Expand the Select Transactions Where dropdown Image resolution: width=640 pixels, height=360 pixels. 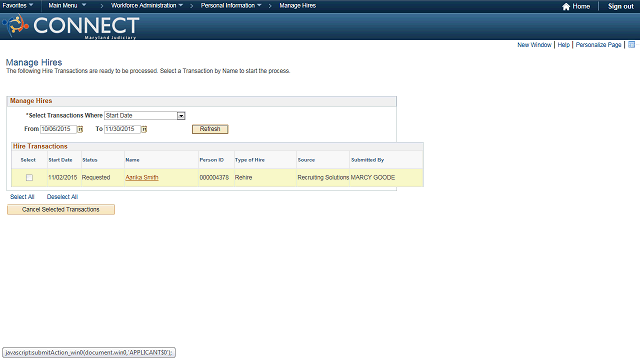coord(181,116)
